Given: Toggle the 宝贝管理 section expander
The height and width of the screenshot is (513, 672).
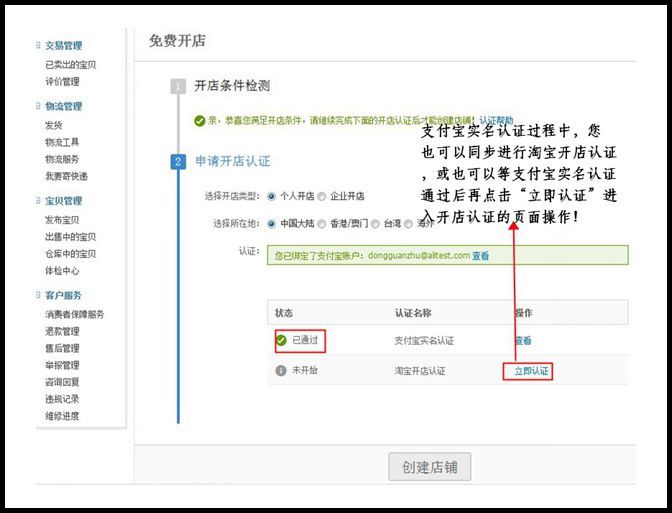Looking at the screenshot, I should [39, 201].
